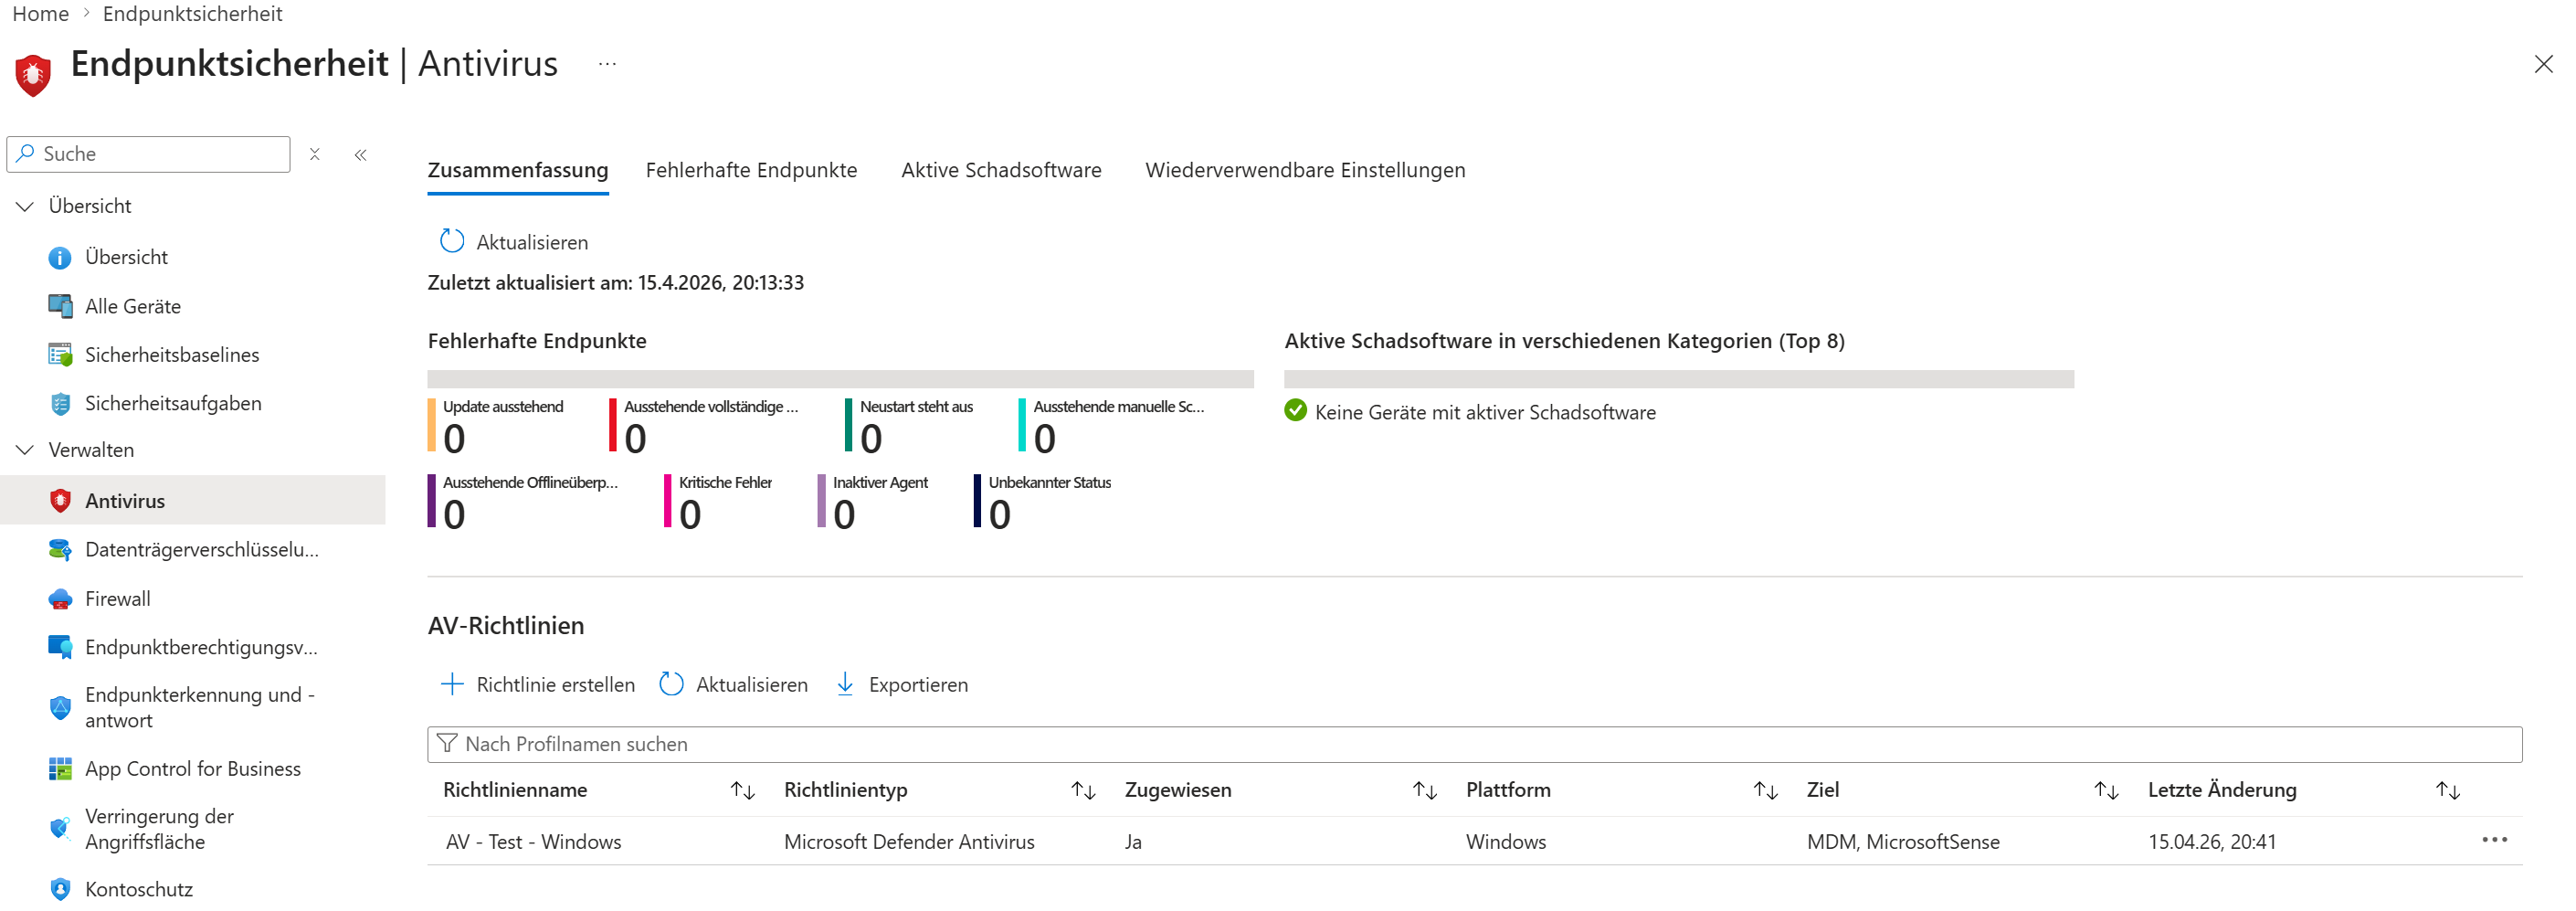This screenshot has width=2576, height=911.
Task: Click the App Control for Business icon
Action: point(60,769)
